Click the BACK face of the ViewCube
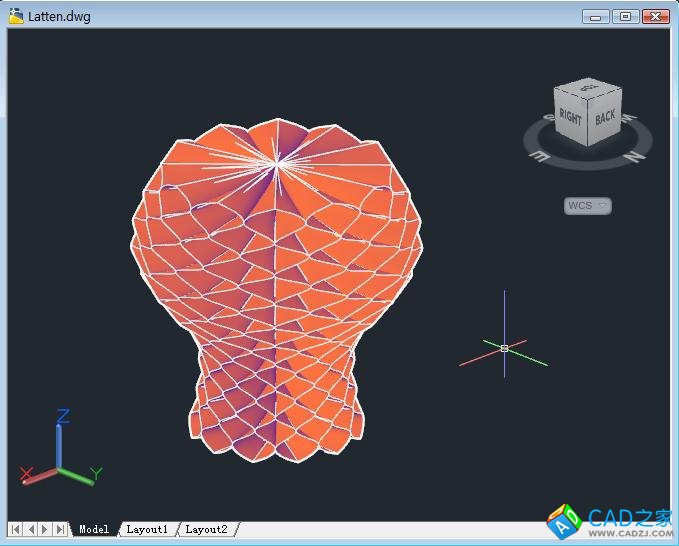 click(x=605, y=117)
